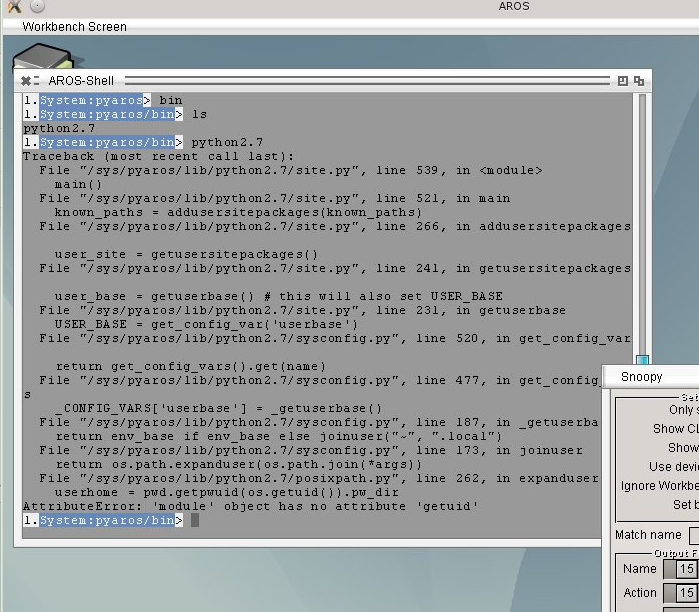Viewport: 699px width, 612px height.
Task: Click the Snoopy window title bar
Action: [650, 376]
